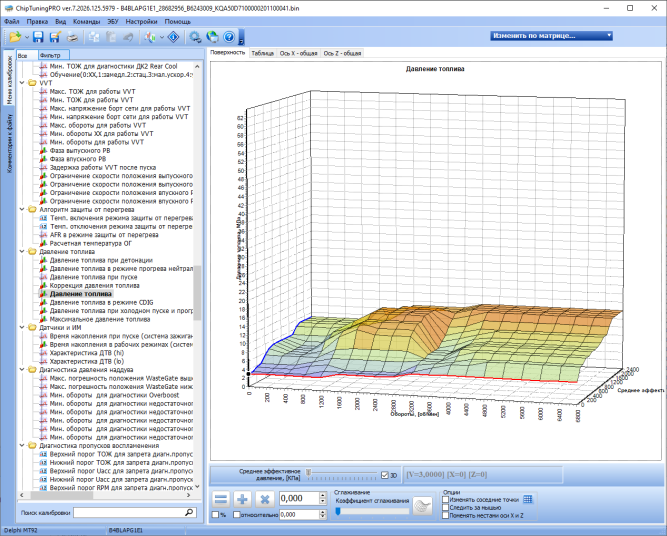Click the magnifier icon in calibration search
The height and width of the screenshot is (536, 667).
pyautogui.click(x=189, y=513)
